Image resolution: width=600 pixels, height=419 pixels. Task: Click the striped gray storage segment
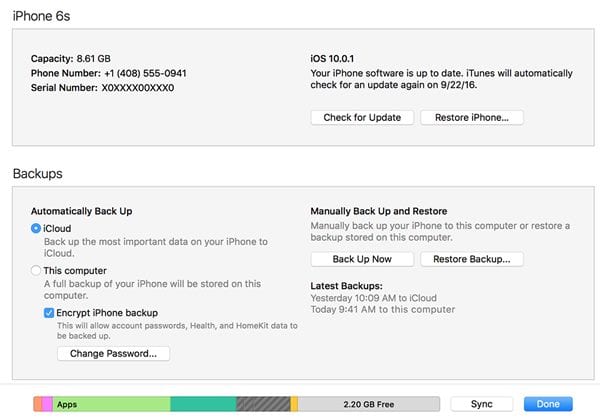tap(263, 404)
